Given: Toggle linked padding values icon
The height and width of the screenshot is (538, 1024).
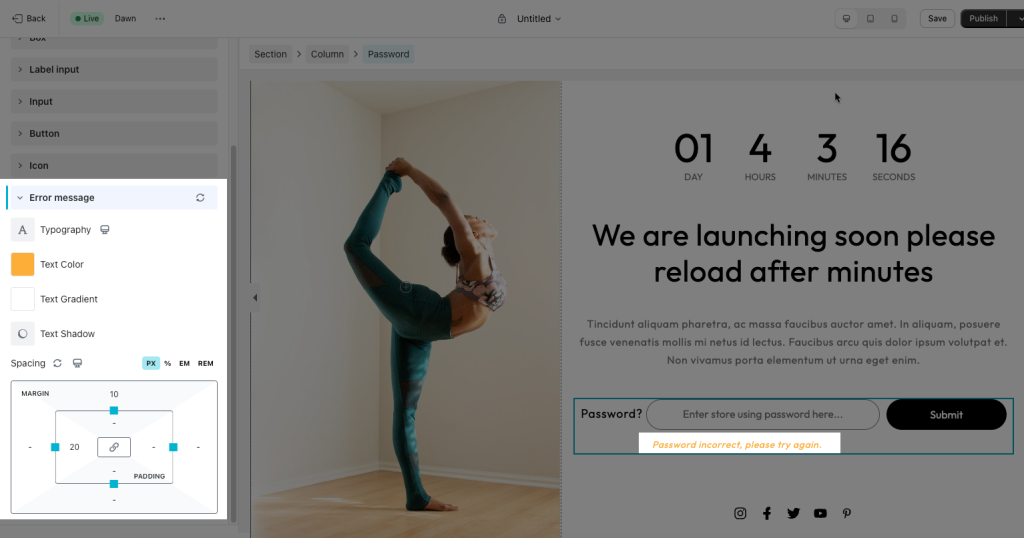Looking at the screenshot, I should pyautogui.click(x=114, y=447).
